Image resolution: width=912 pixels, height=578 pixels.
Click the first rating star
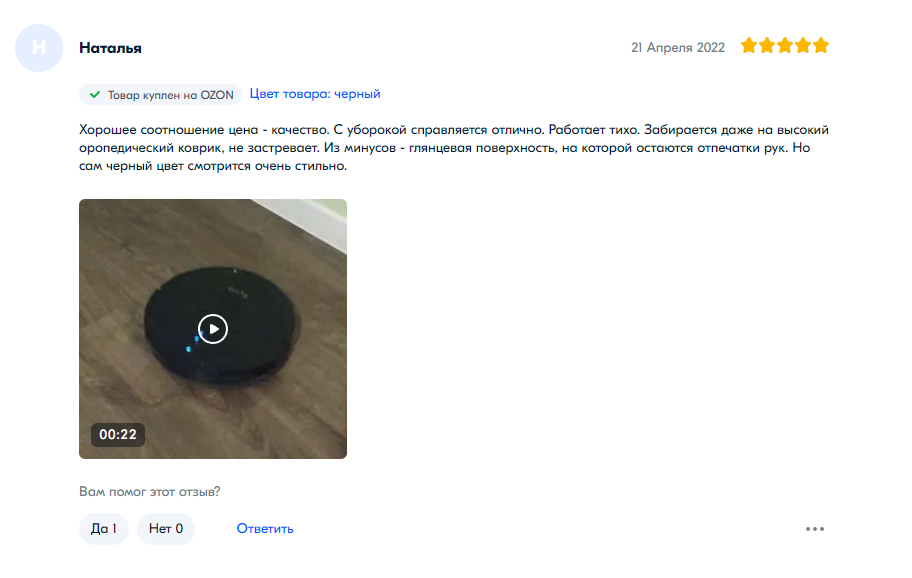pos(749,45)
